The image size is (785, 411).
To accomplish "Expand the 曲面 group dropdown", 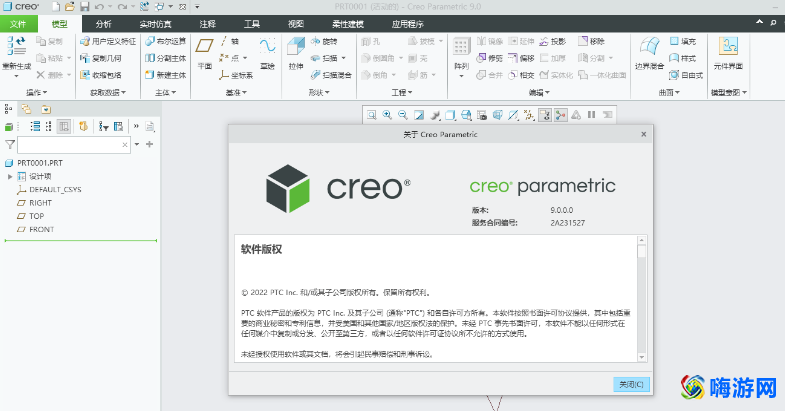I will tap(669, 93).
